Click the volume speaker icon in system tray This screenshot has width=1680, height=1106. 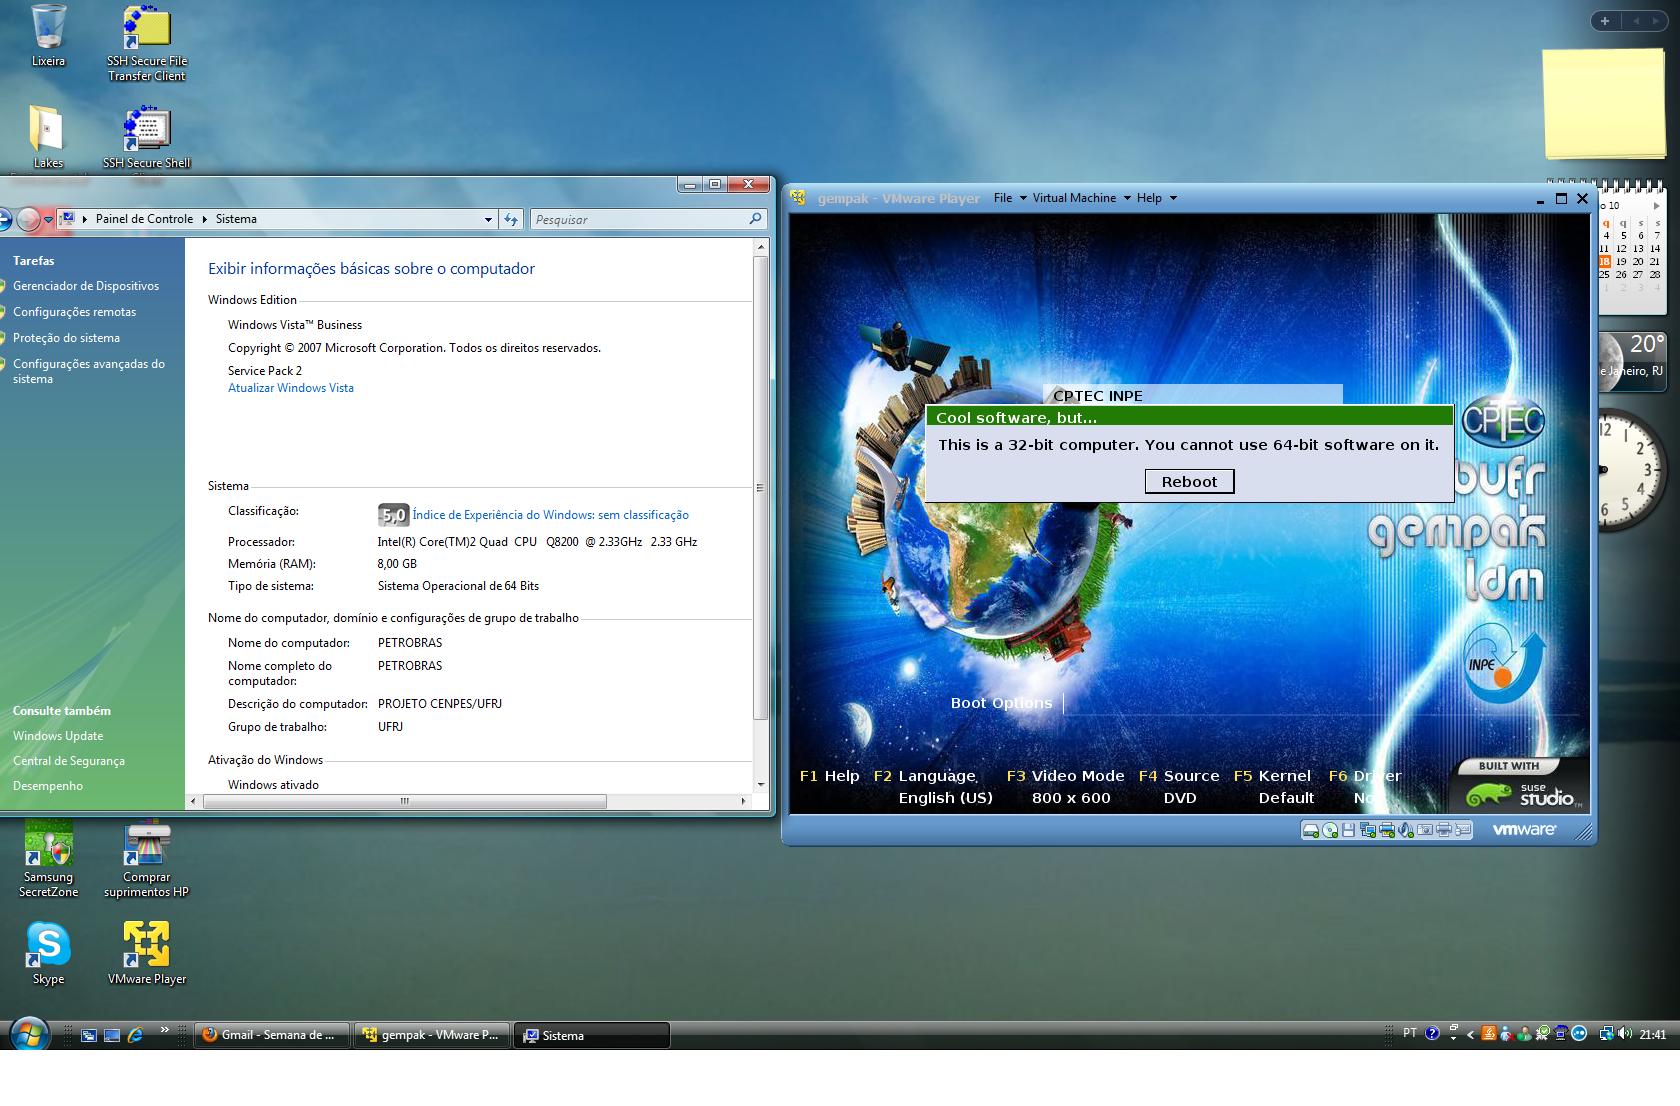tap(1624, 1034)
